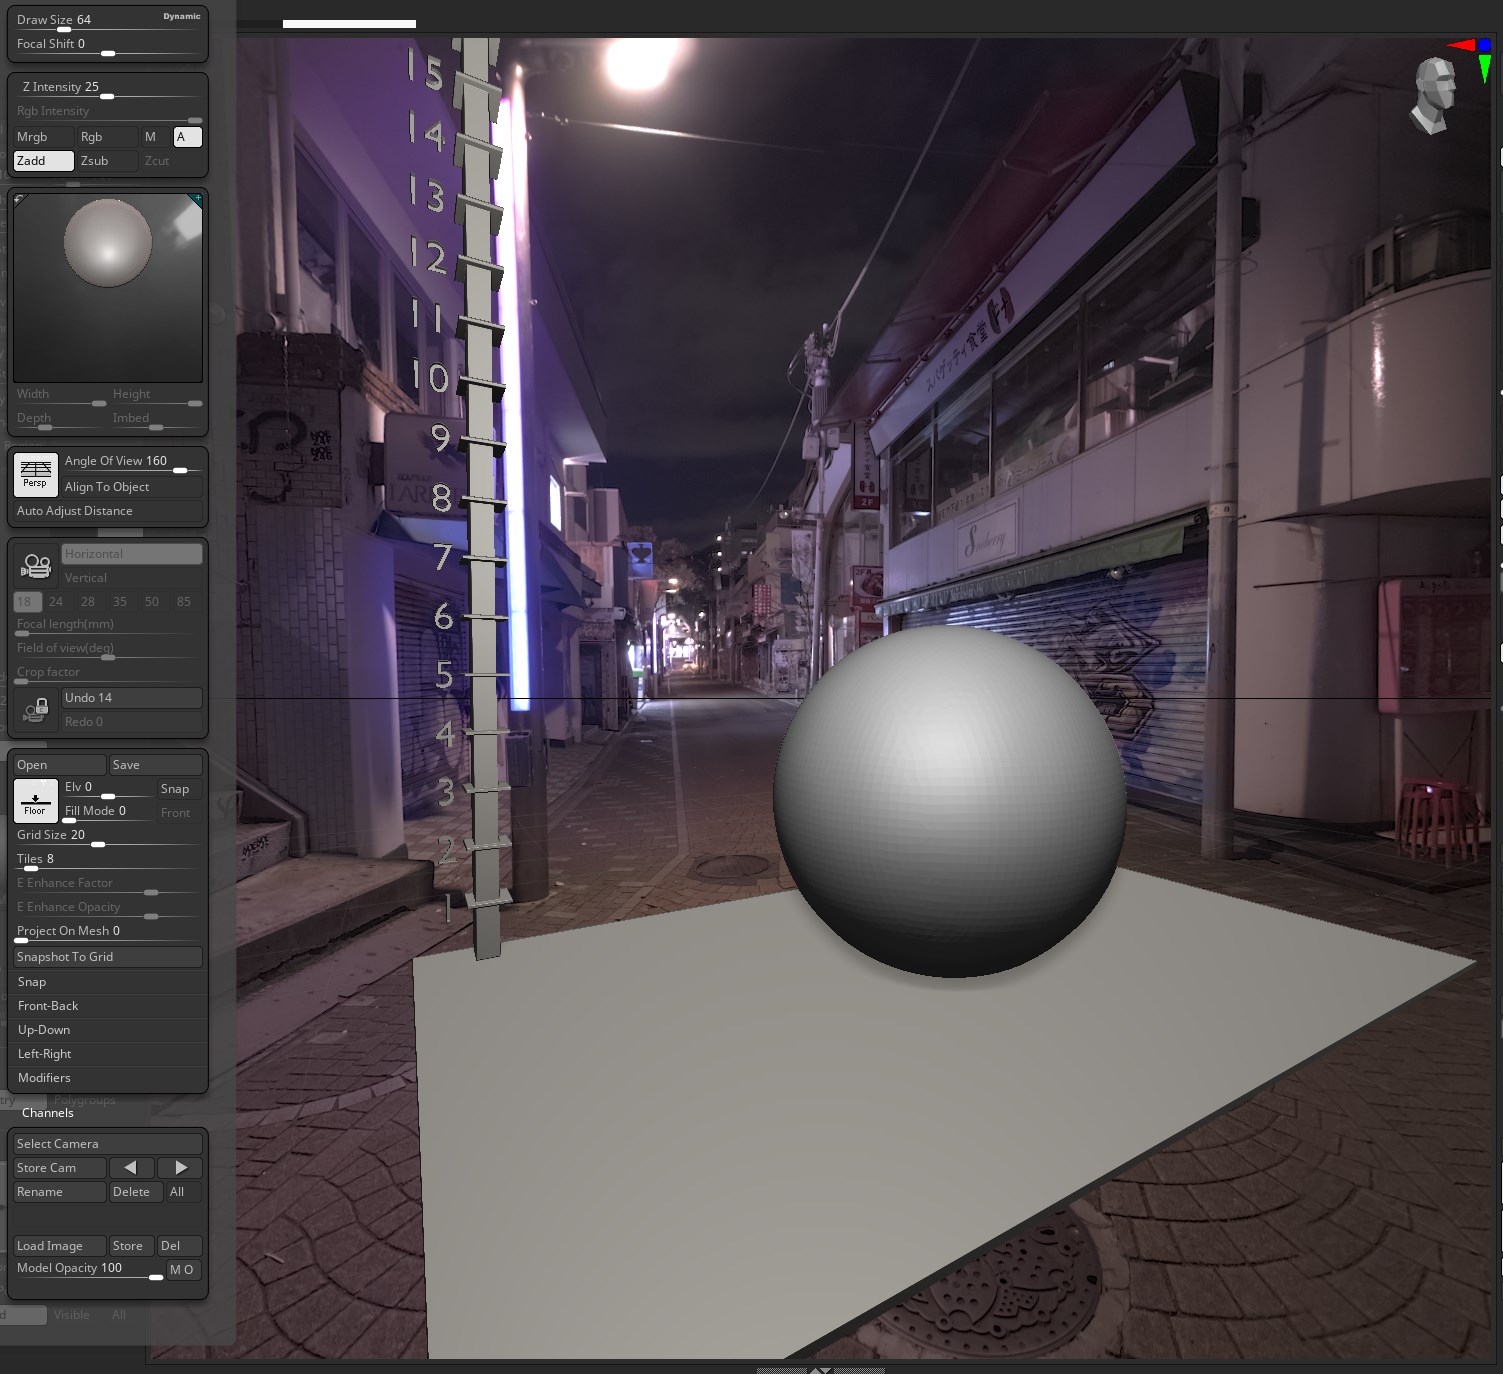The height and width of the screenshot is (1374, 1503).
Task: Open the Up-Down section
Action: pyautogui.click(x=44, y=1030)
